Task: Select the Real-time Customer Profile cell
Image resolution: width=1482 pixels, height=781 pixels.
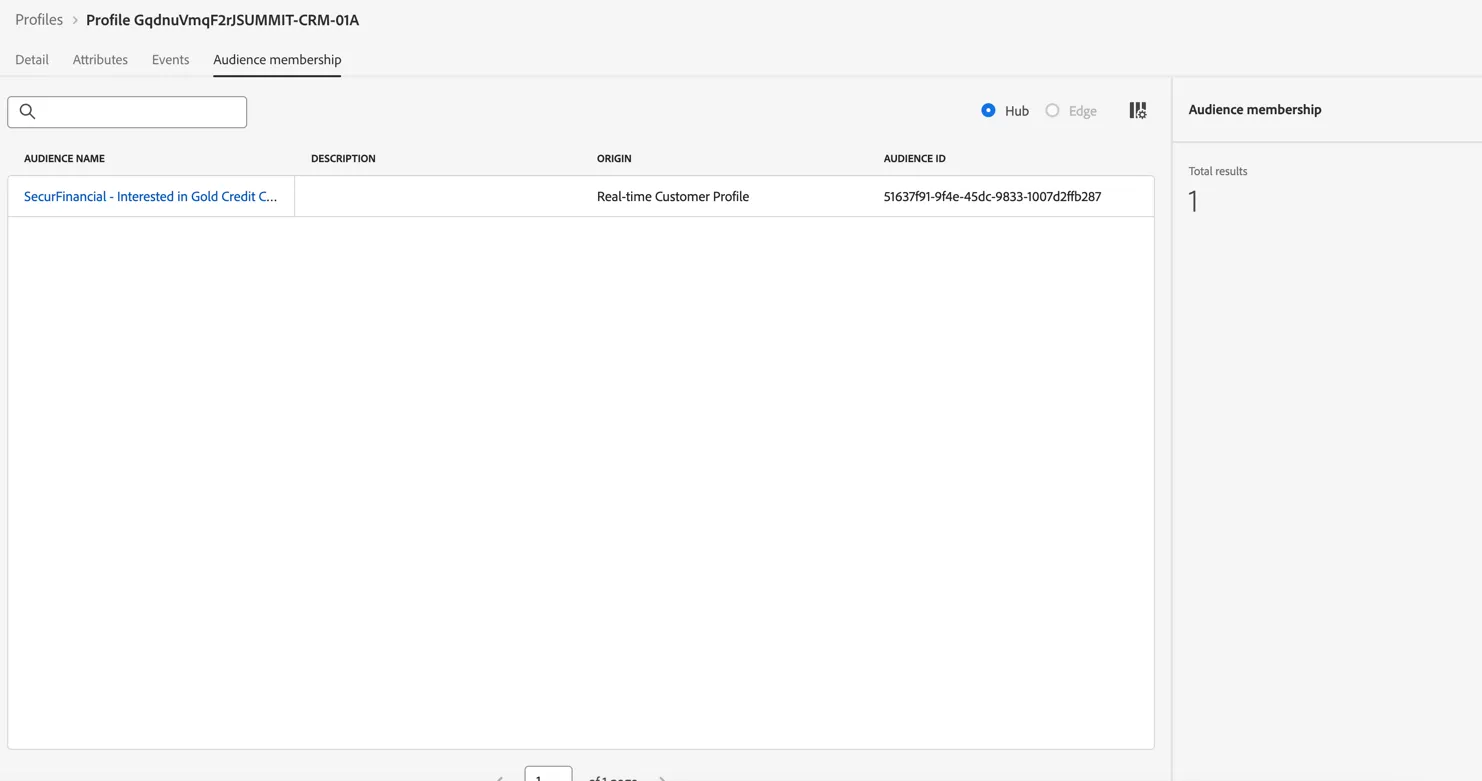Action: pyautogui.click(x=673, y=197)
